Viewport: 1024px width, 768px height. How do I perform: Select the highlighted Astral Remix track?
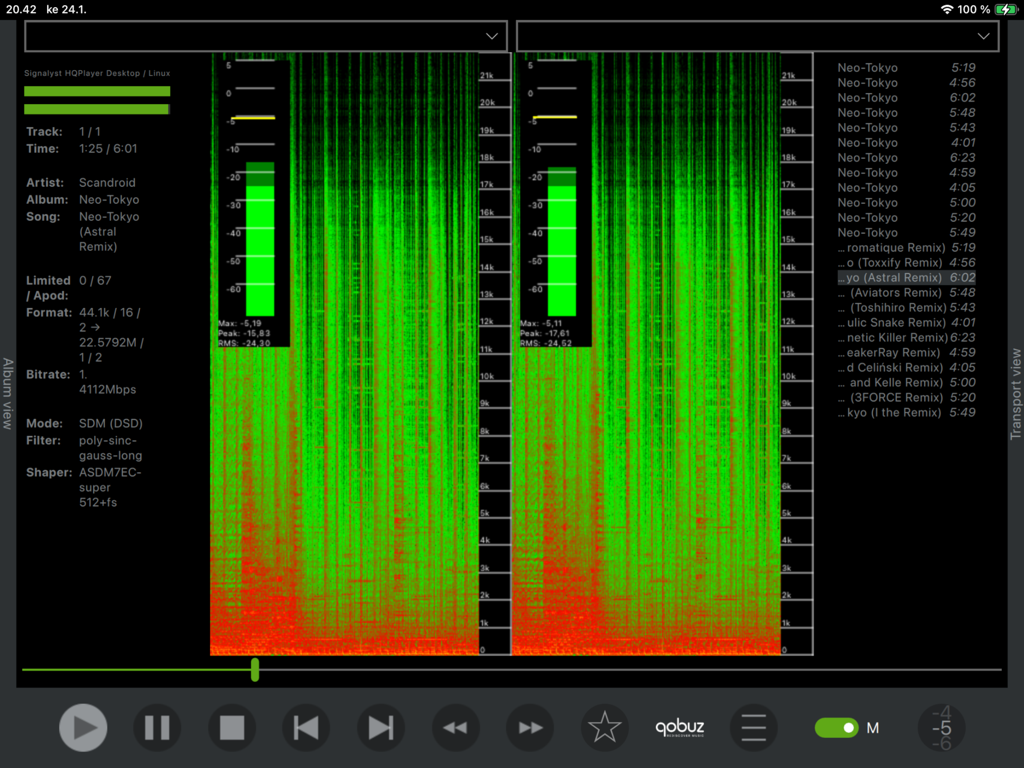906,278
